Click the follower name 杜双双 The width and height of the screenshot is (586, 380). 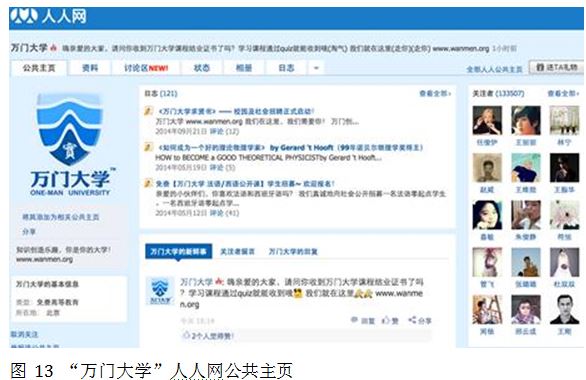coord(564,284)
